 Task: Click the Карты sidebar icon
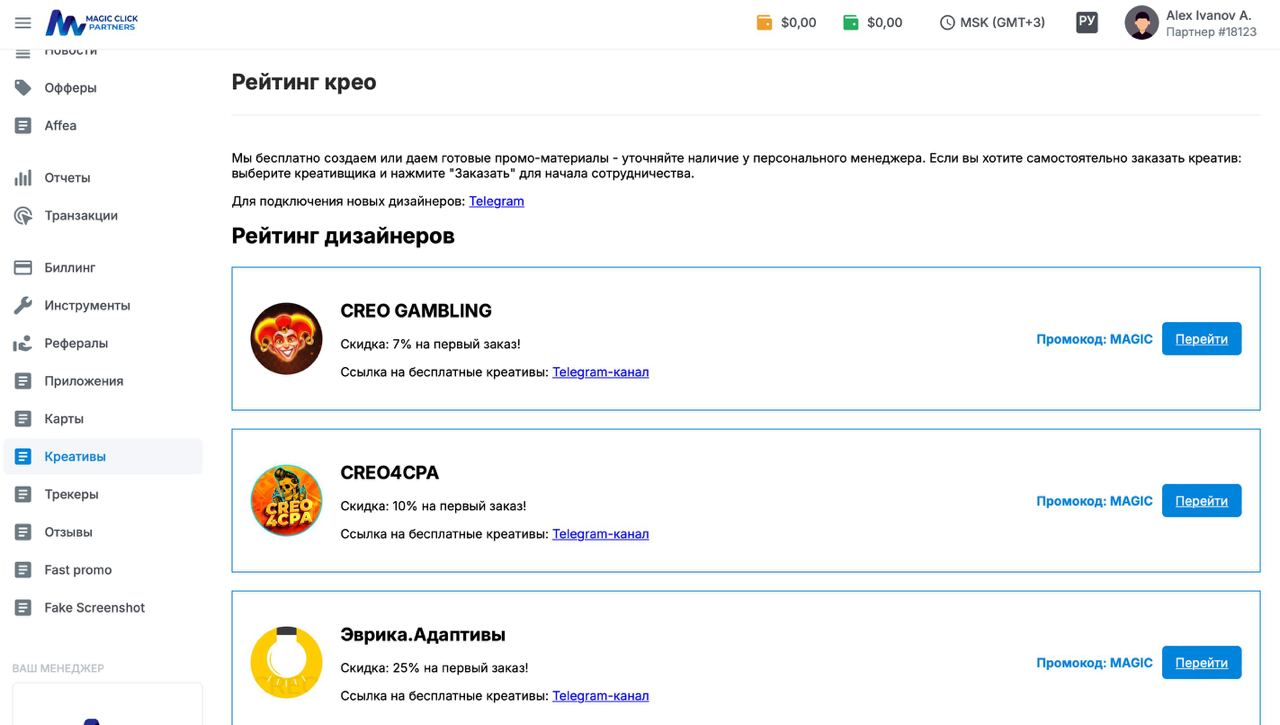pos(23,419)
